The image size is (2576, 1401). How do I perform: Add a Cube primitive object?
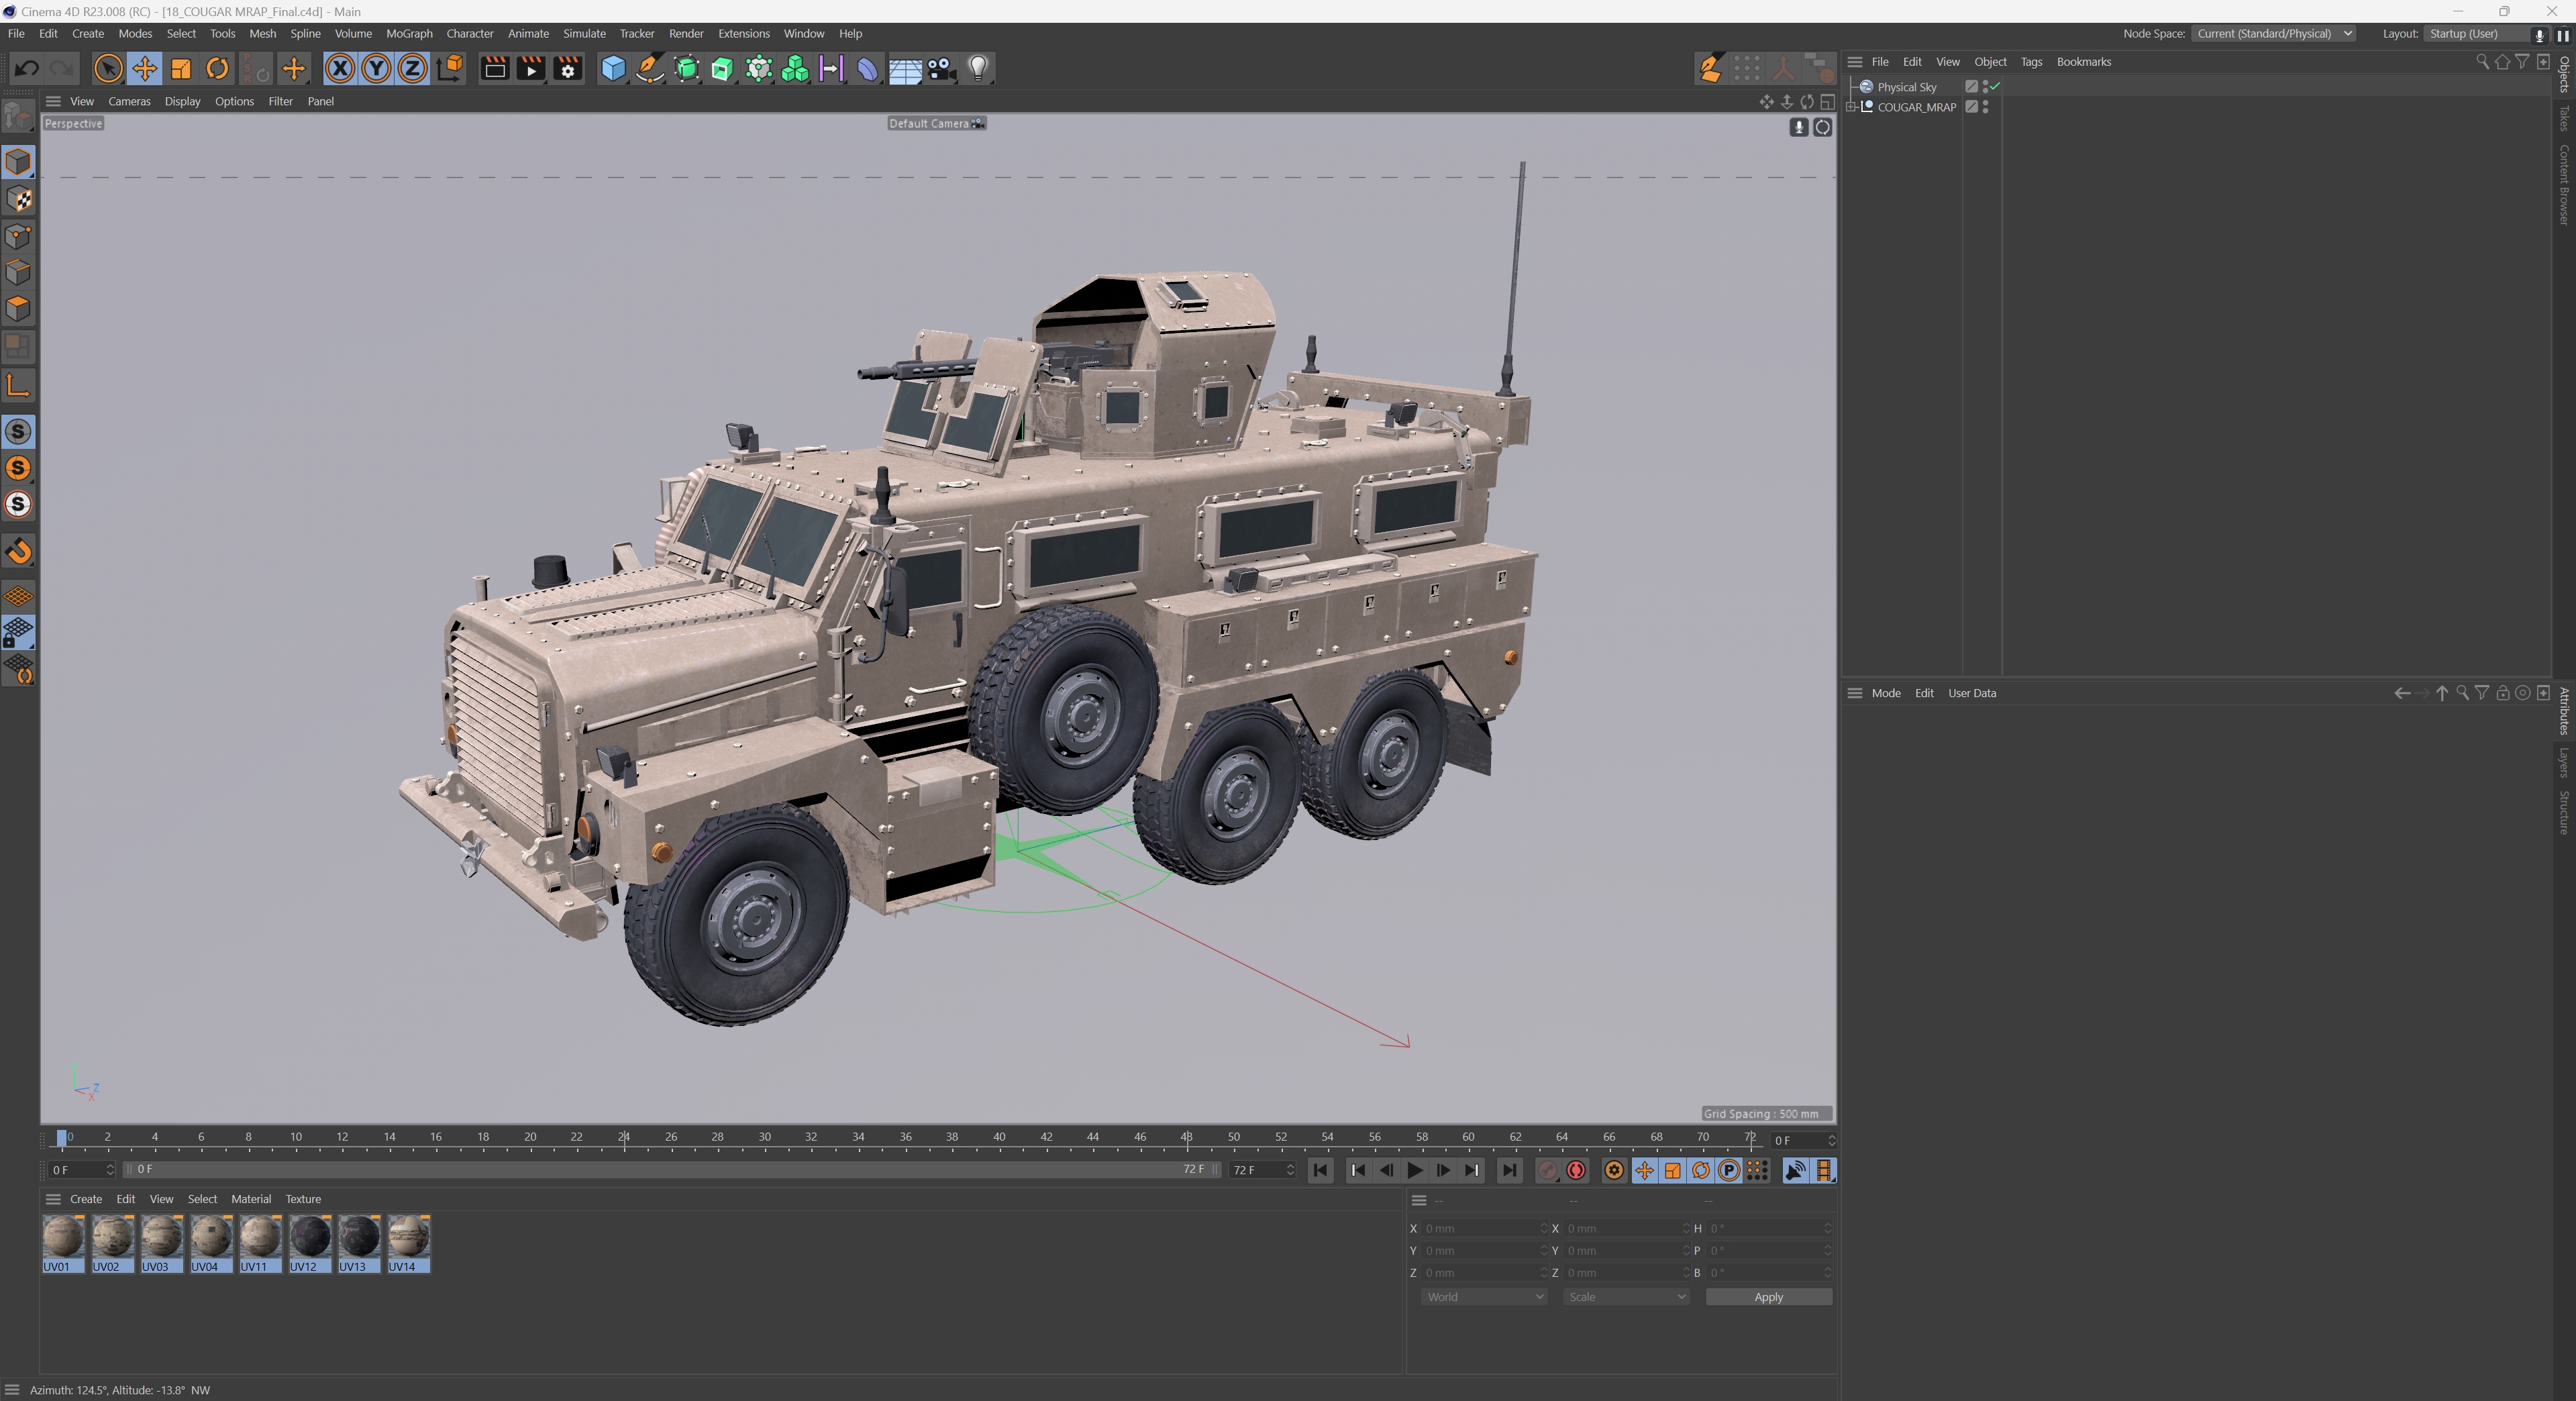[613, 69]
